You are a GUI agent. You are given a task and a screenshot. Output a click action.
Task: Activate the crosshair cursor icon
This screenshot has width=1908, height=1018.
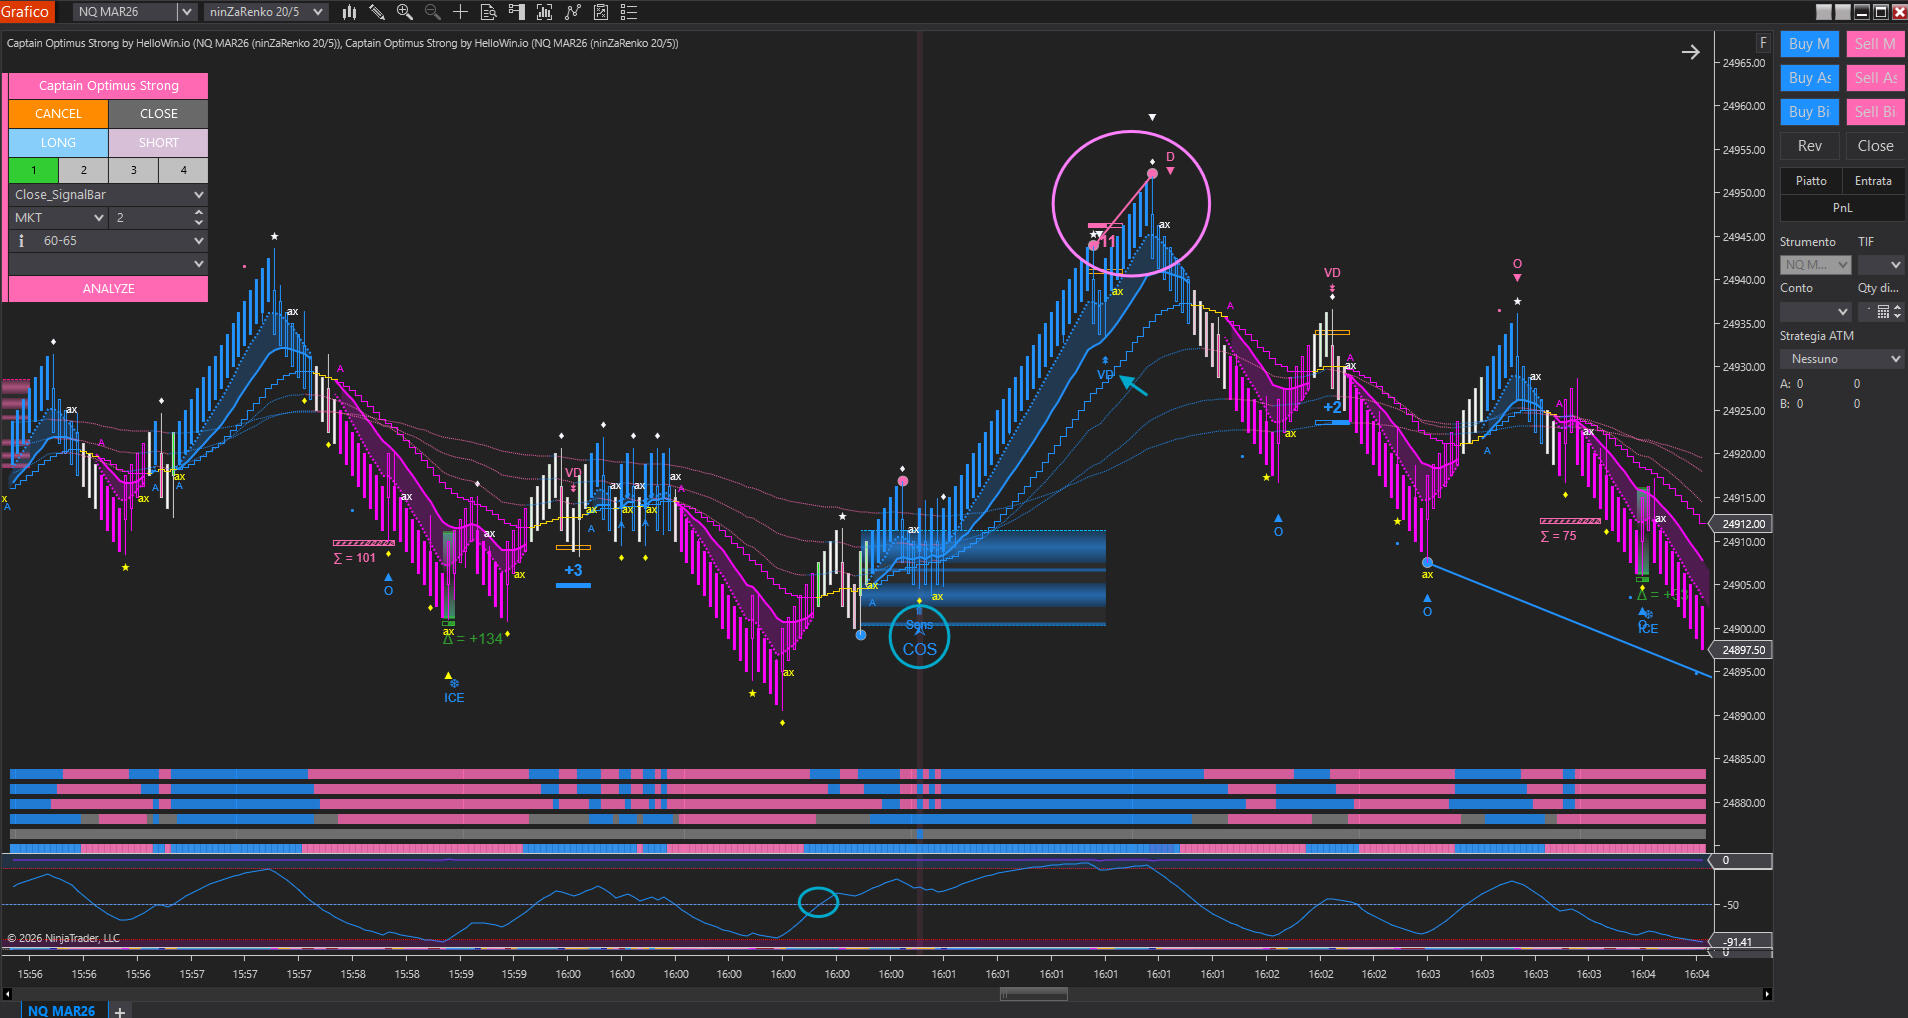click(x=460, y=12)
